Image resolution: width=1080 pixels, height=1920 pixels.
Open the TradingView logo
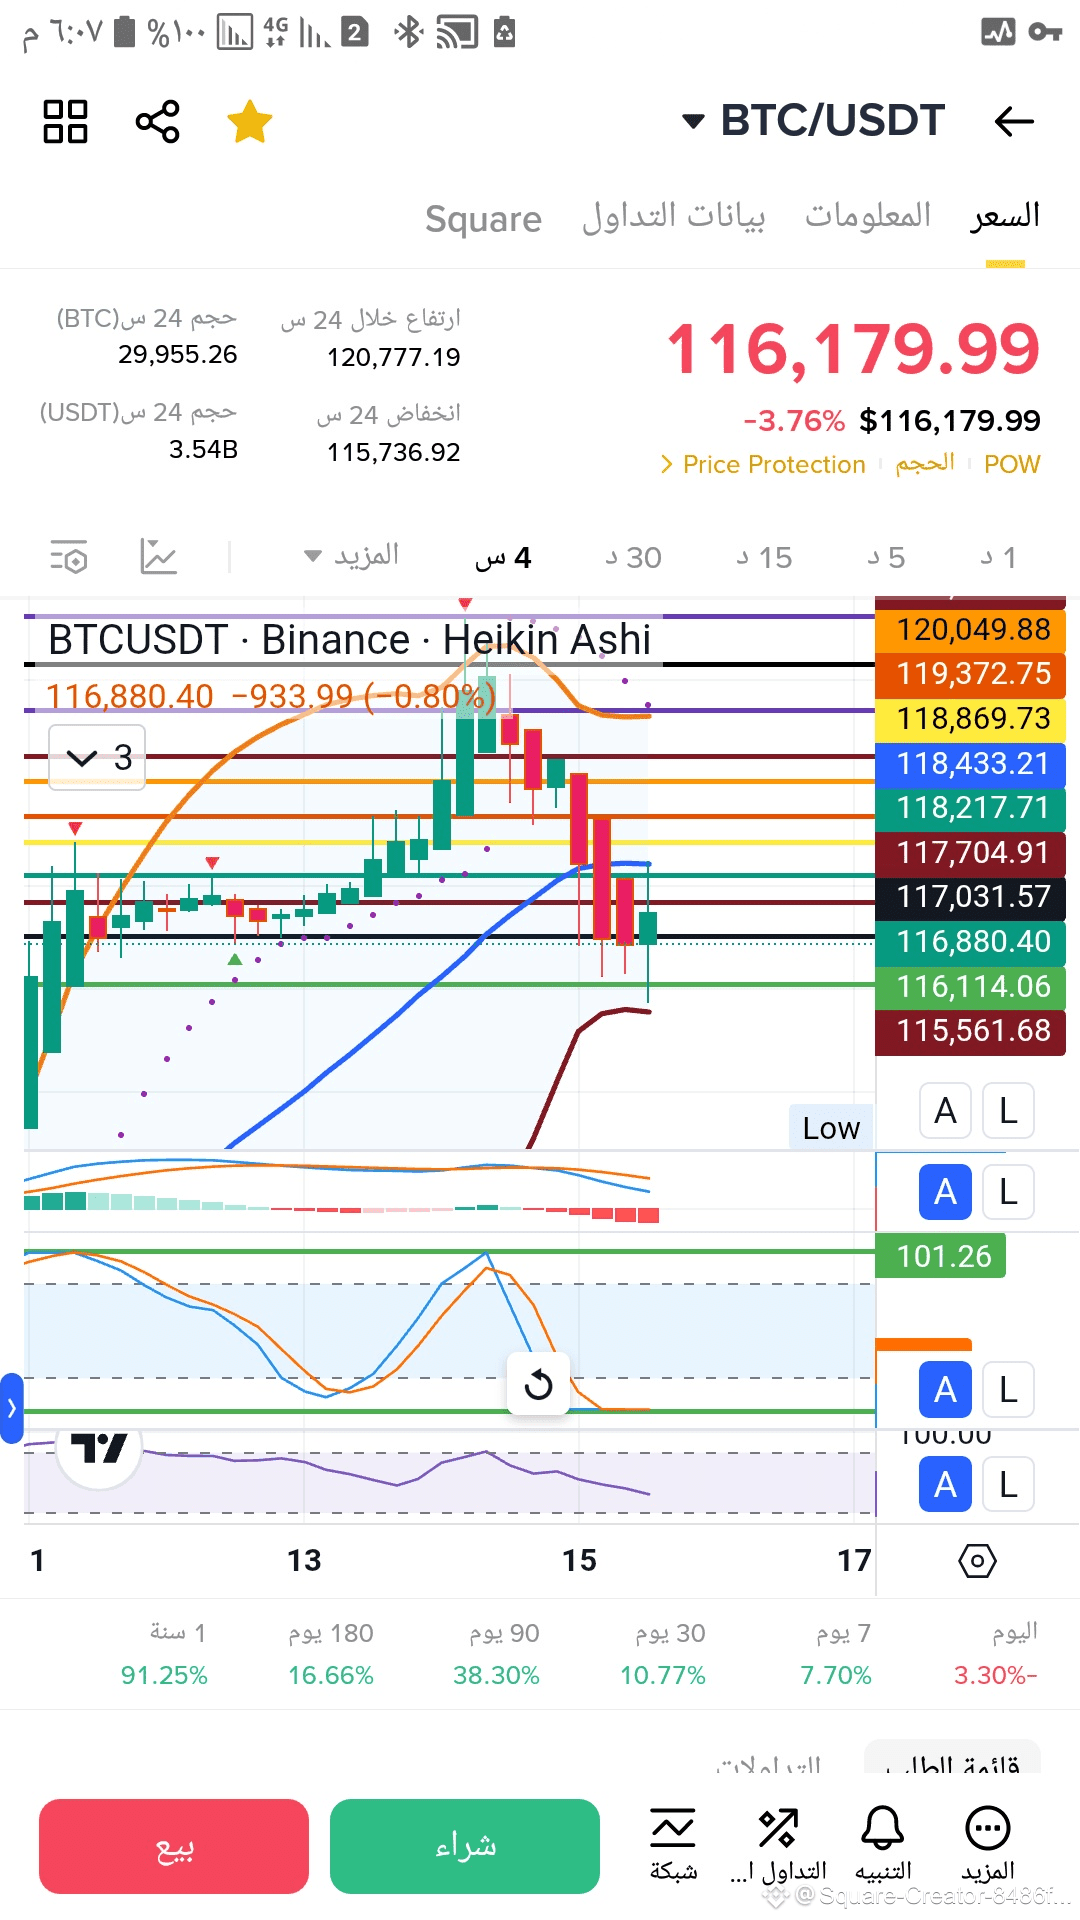[x=99, y=1450]
